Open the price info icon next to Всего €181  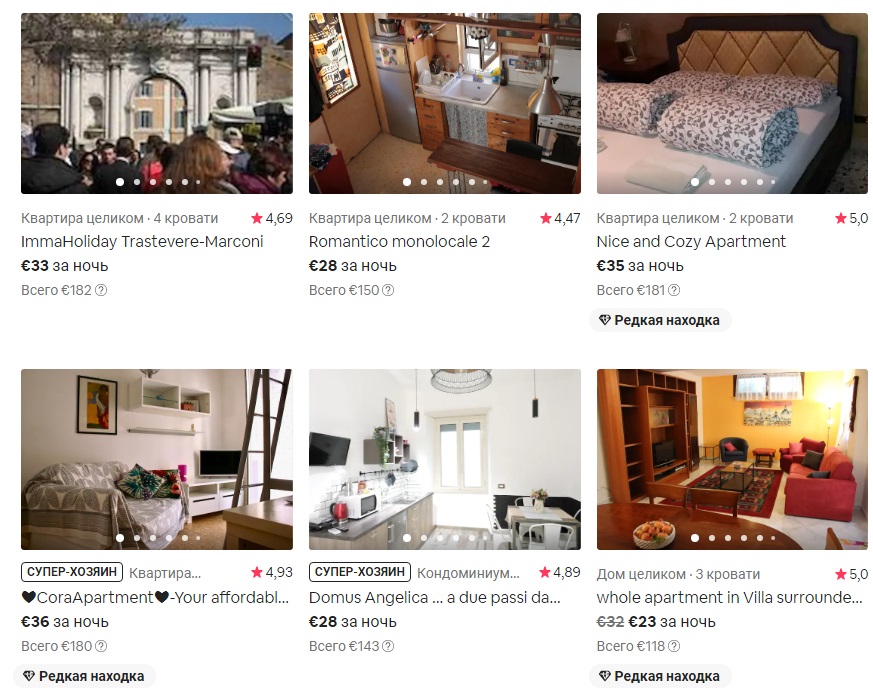click(x=674, y=290)
